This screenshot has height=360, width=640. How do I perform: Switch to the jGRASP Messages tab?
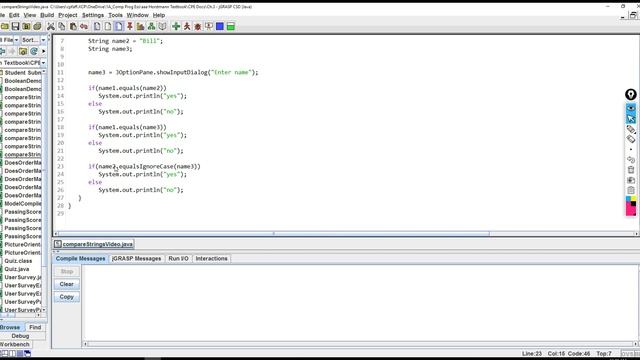(136, 258)
